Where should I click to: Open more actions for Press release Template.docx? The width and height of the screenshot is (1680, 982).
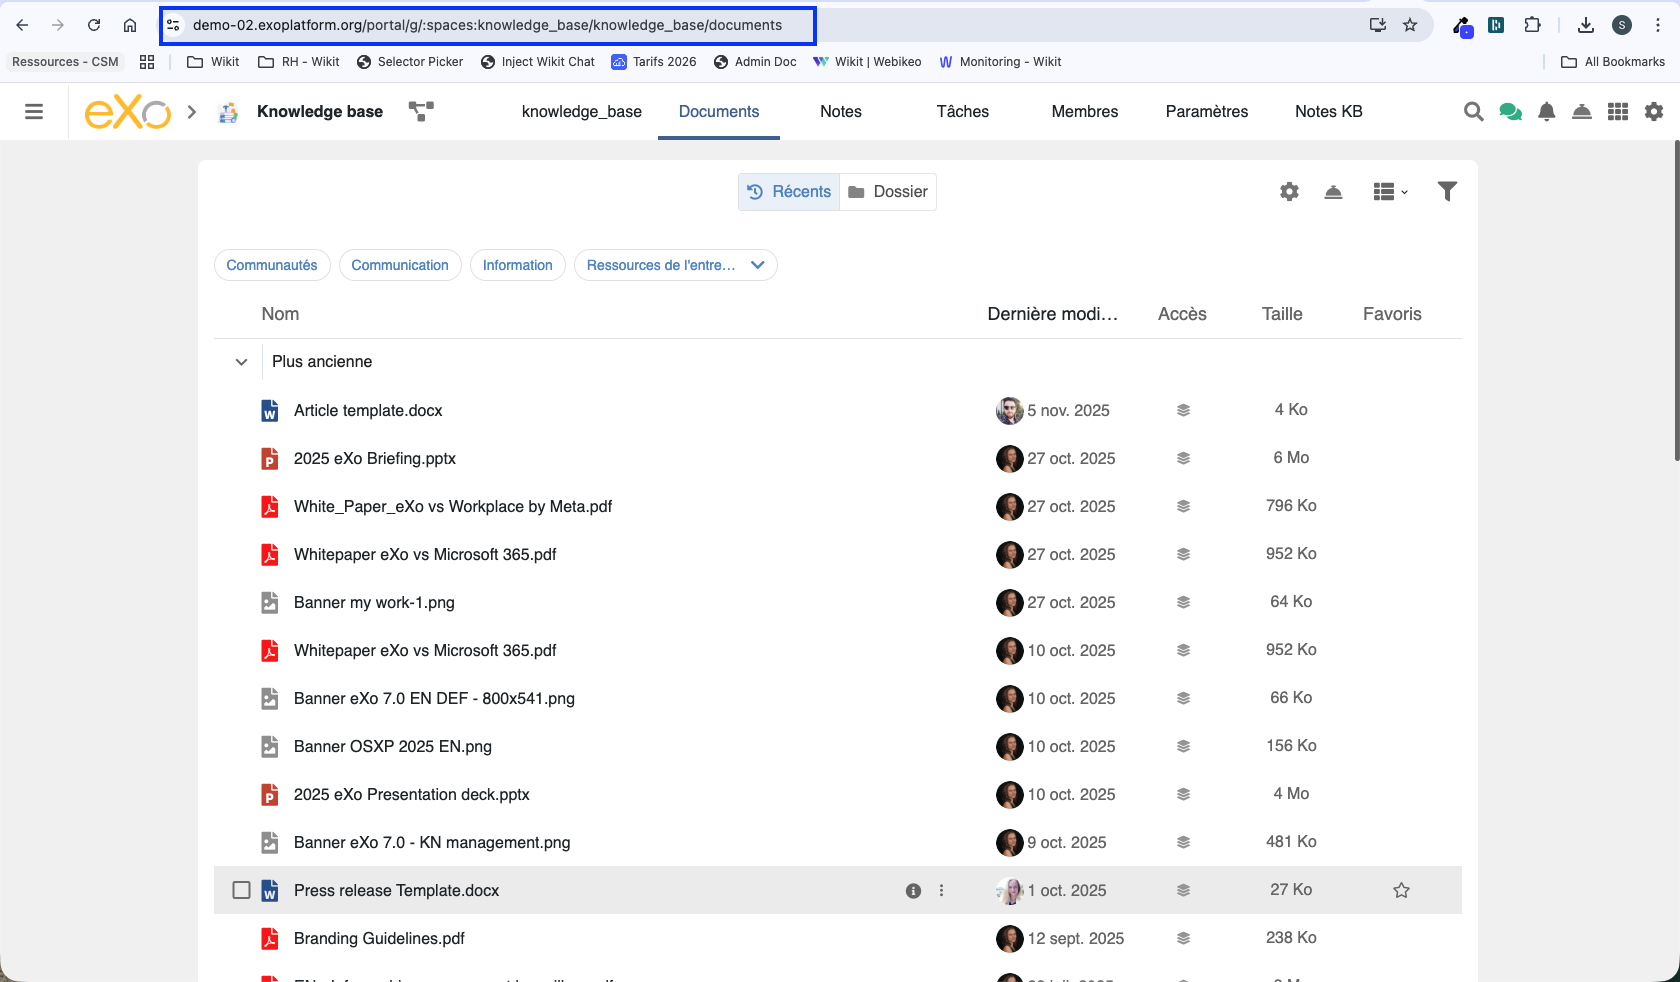[x=941, y=891]
